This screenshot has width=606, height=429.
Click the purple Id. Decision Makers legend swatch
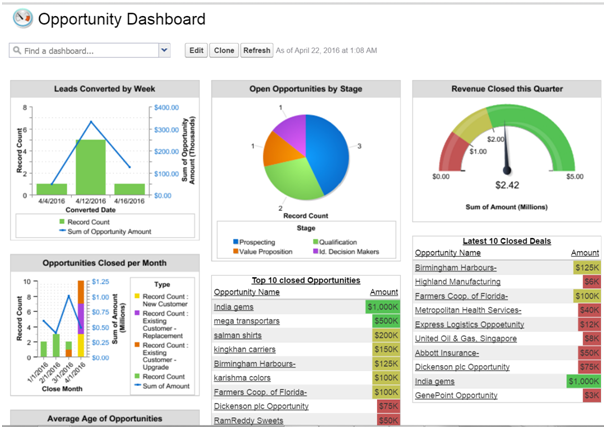click(315, 251)
